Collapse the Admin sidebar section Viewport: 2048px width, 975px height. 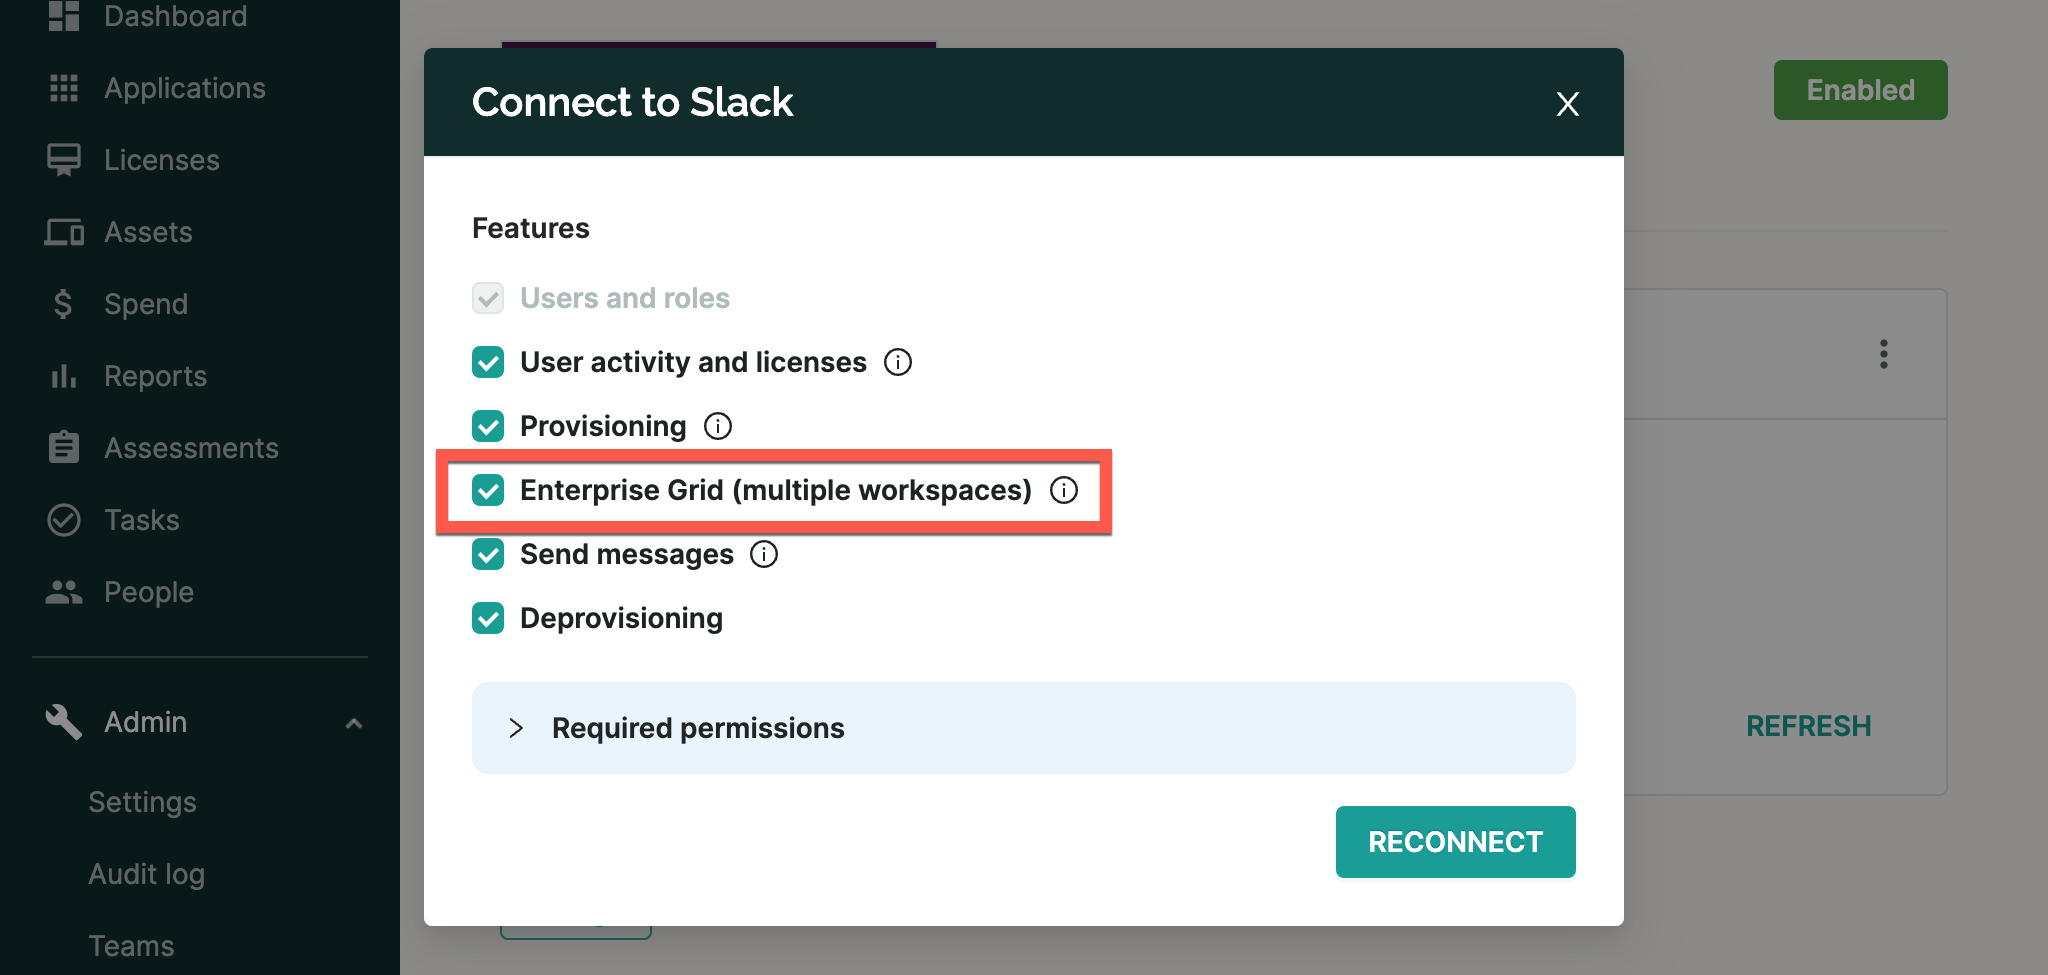(x=354, y=723)
